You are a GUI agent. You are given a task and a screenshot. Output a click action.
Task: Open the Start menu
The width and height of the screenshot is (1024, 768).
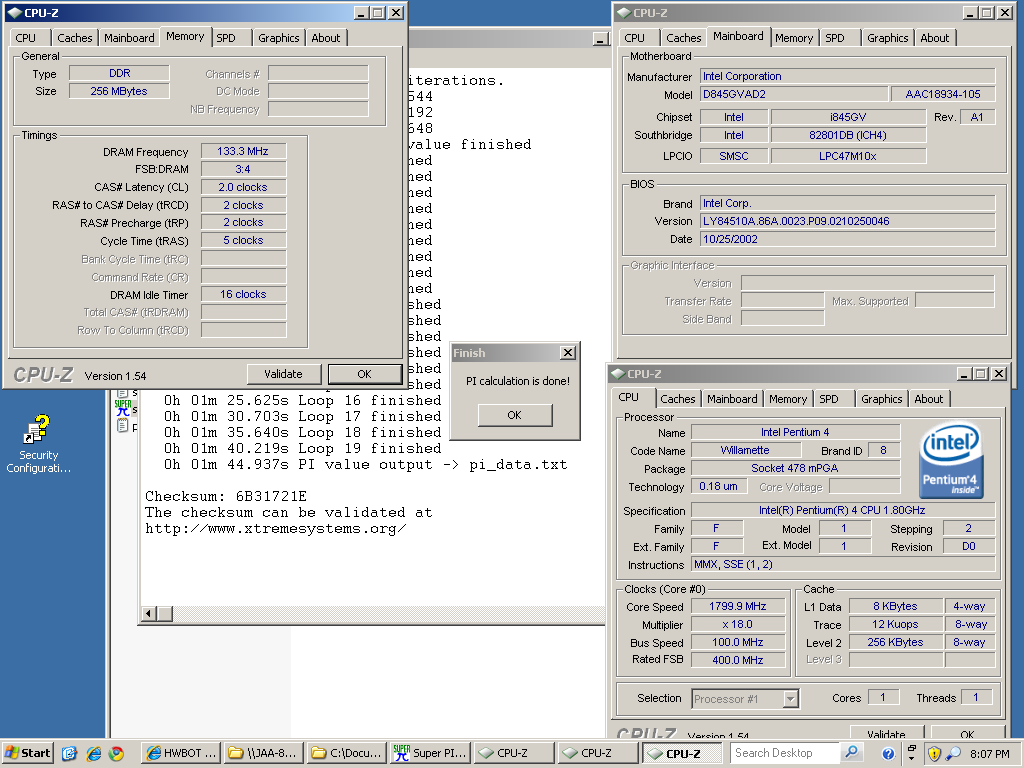click(27, 753)
